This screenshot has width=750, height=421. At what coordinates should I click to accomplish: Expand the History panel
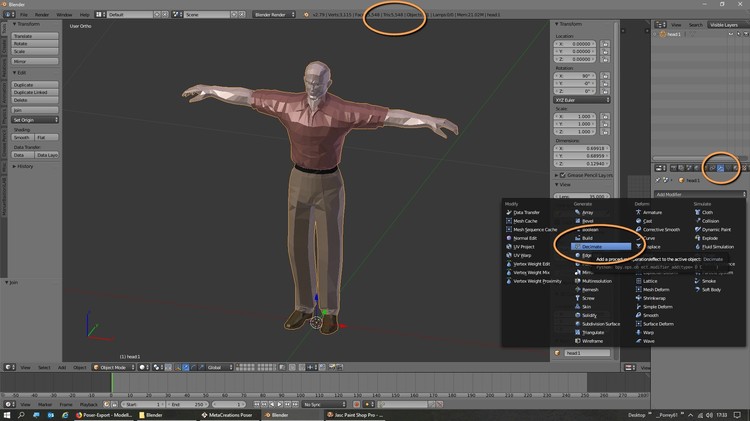(25, 166)
